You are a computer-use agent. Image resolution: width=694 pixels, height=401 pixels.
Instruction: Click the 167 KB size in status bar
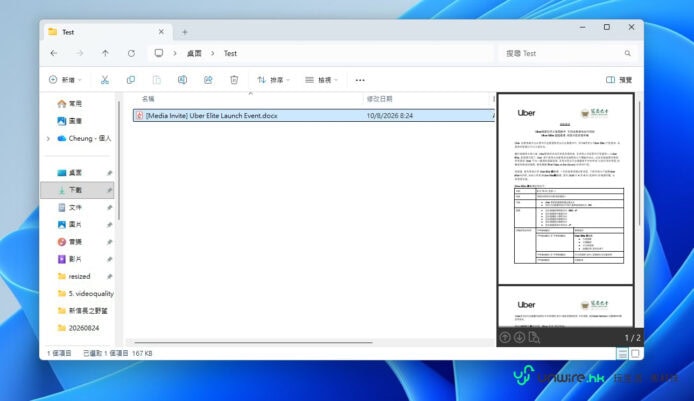tap(142, 353)
